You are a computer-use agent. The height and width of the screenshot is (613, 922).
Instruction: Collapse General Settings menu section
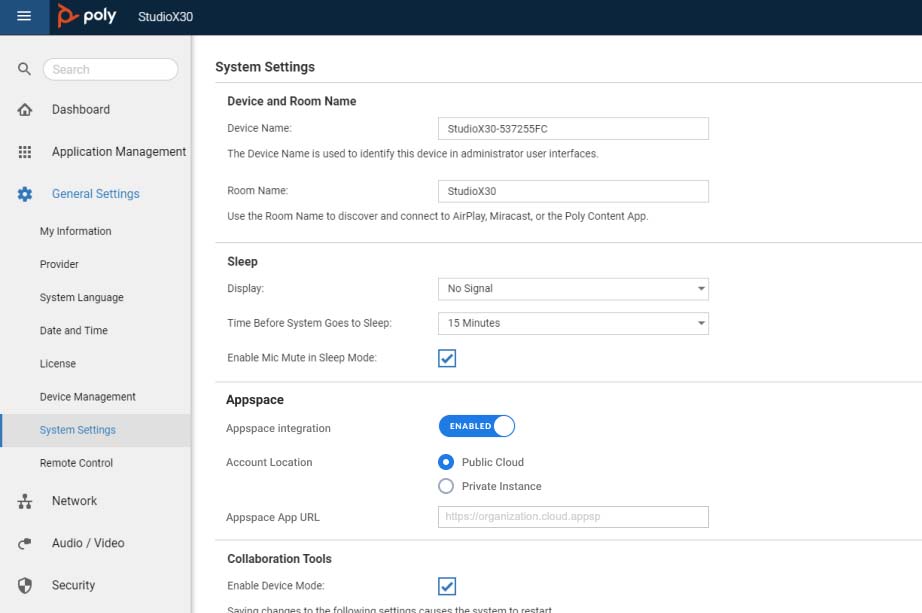(x=95, y=194)
